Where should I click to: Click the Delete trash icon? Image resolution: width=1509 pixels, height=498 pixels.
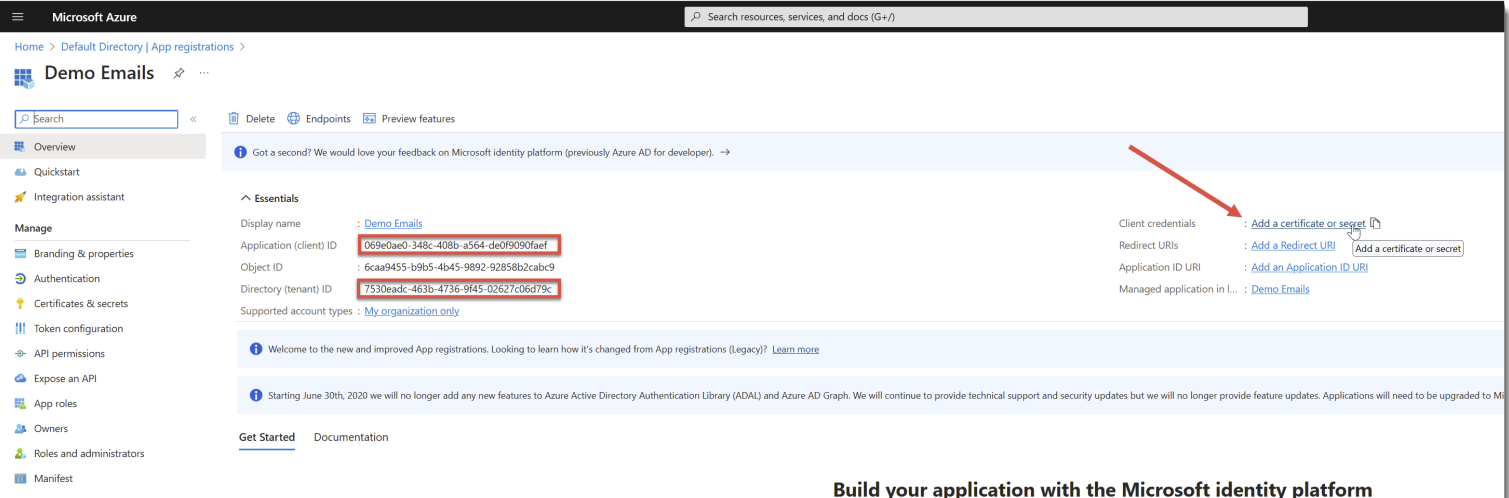click(x=234, y=118)
